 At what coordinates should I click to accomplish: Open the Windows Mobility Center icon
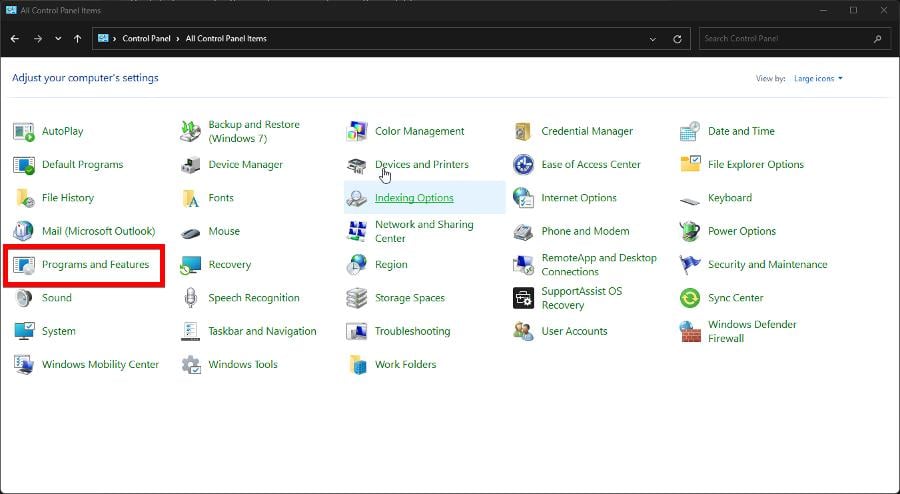(x=24, y=364)
